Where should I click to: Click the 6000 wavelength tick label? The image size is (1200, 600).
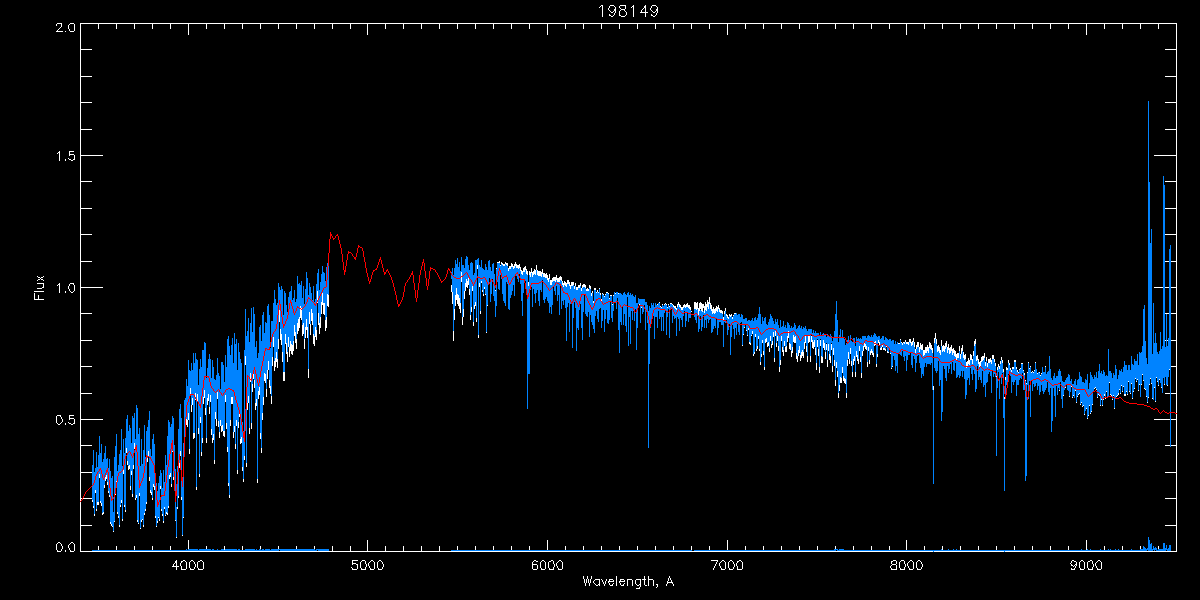click(x=547, y=564)
